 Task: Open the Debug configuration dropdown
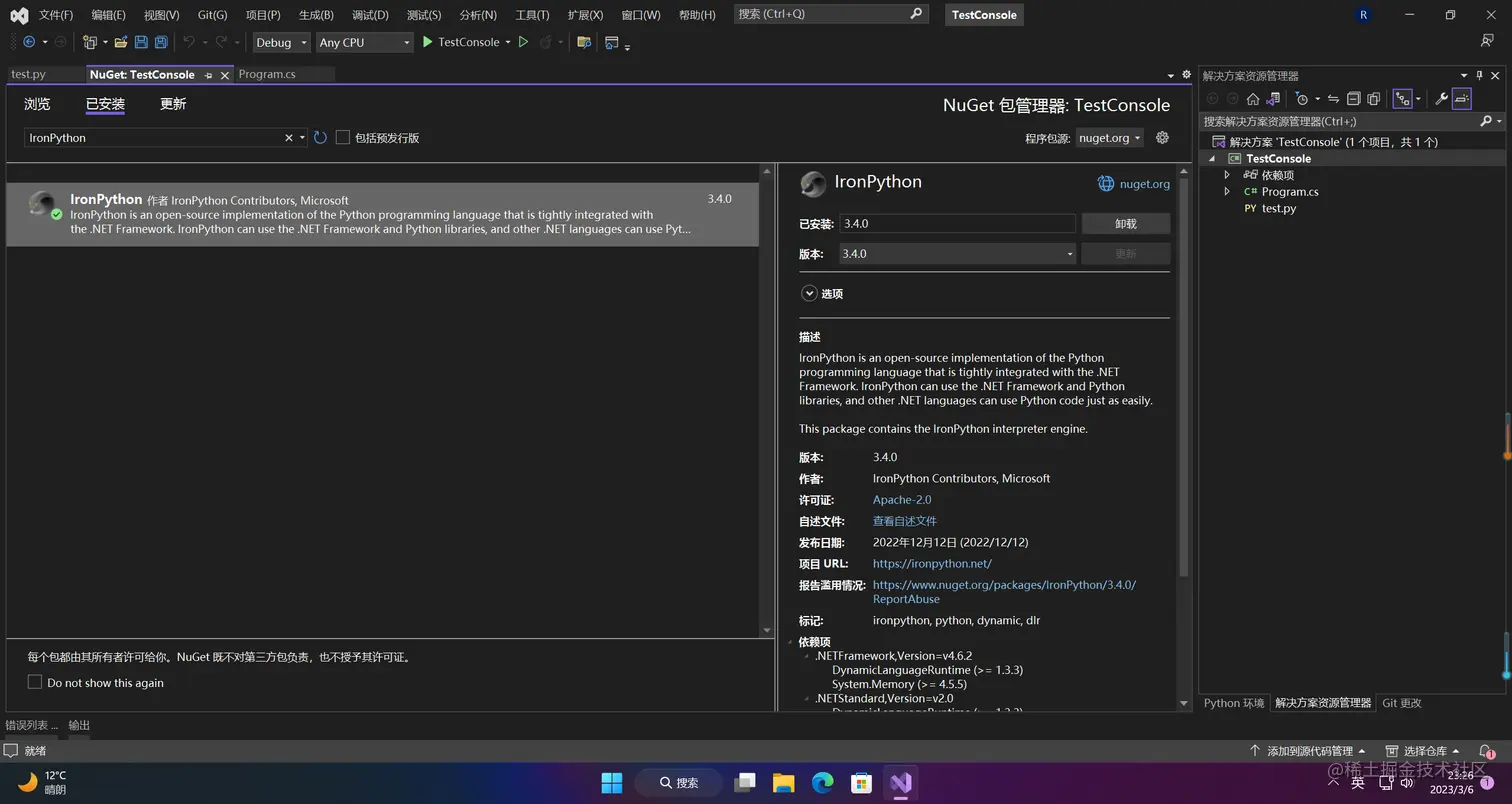pos(281,42)
